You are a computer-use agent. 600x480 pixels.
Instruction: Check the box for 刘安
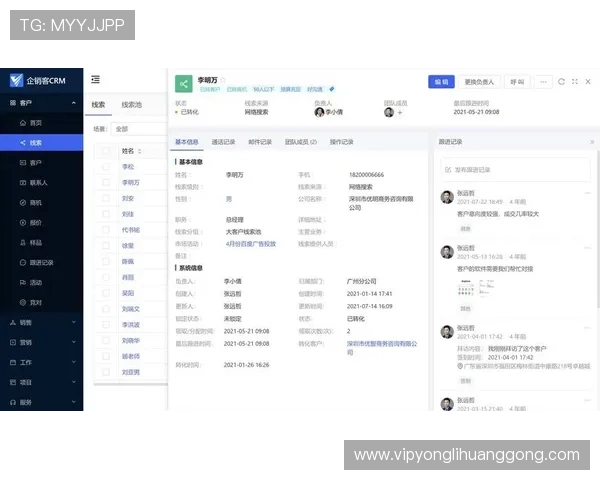(106, 198)
